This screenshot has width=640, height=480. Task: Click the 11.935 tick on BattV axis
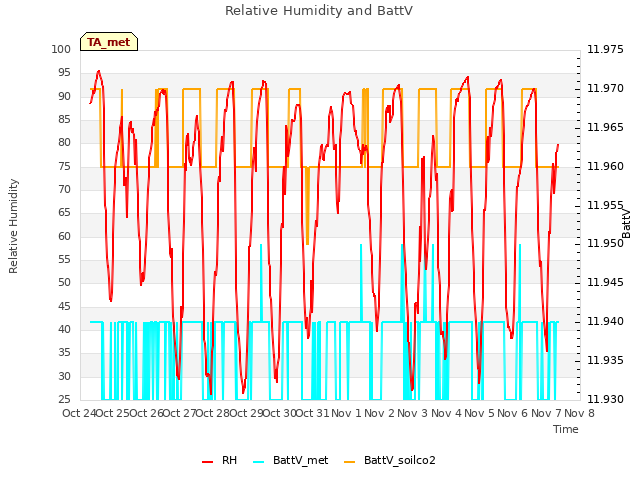pyautogui.click(x=605, y=360)
